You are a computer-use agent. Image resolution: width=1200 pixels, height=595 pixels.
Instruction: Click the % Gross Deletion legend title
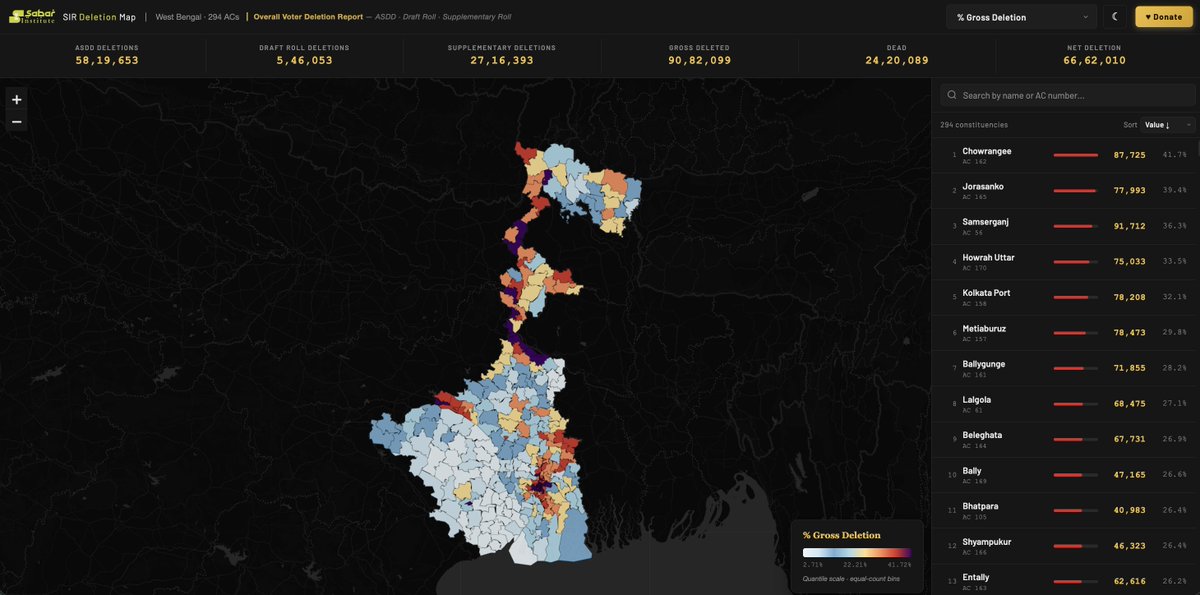coord(842,536)
